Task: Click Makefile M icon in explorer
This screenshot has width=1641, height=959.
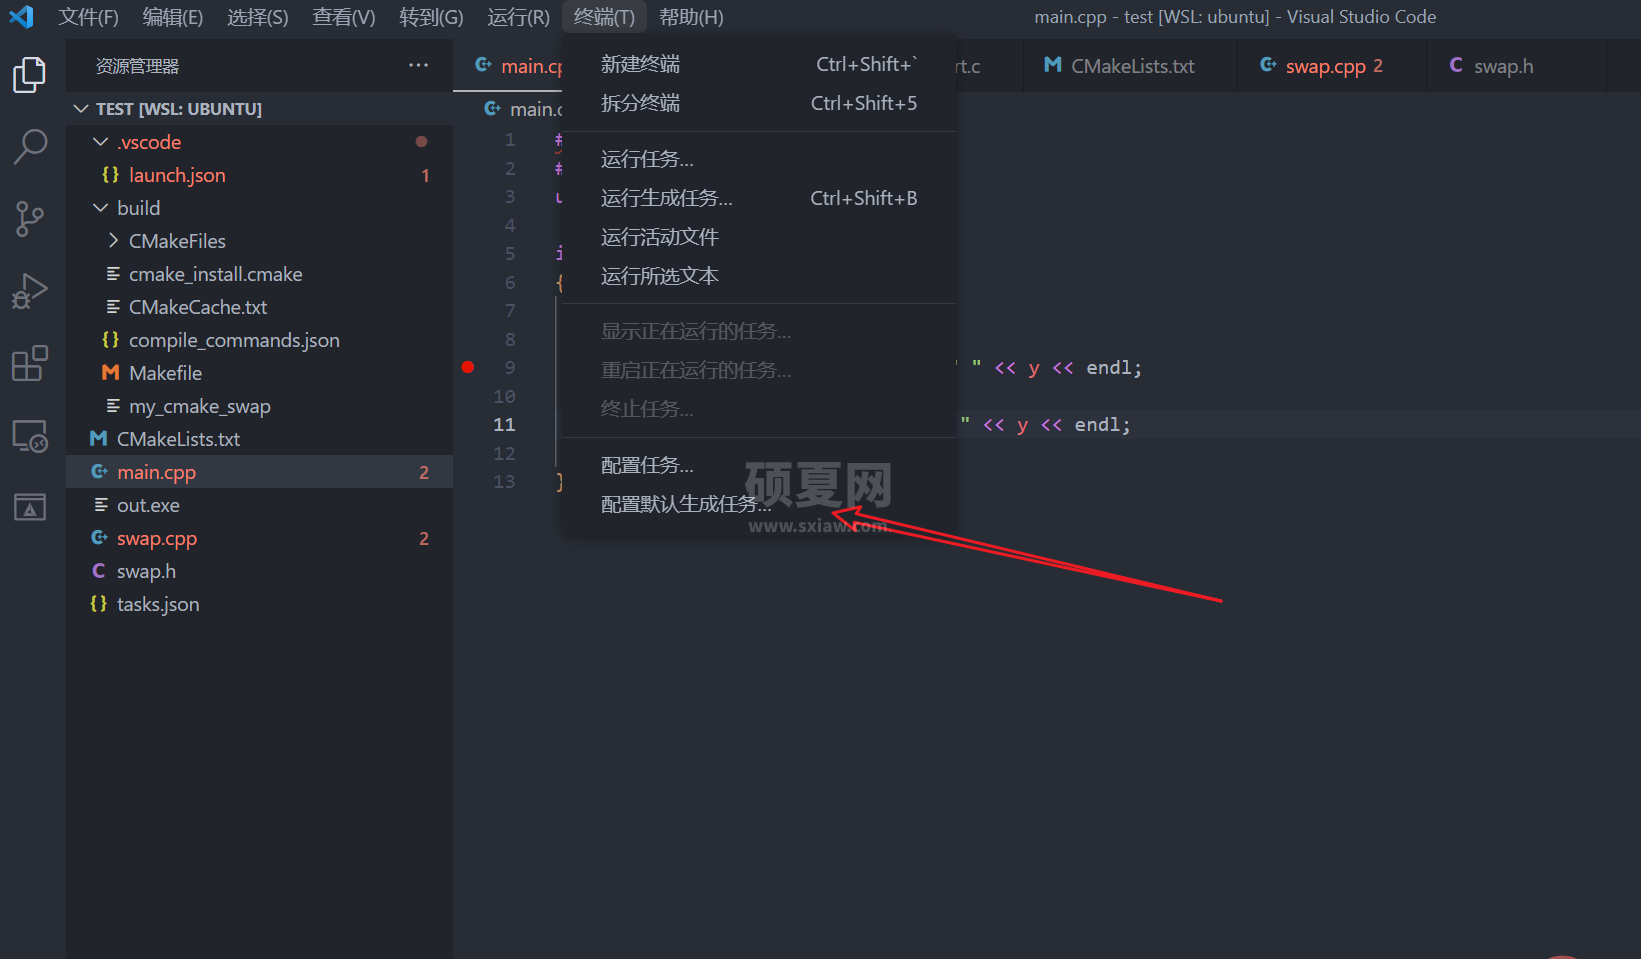Action: [111, 373]
